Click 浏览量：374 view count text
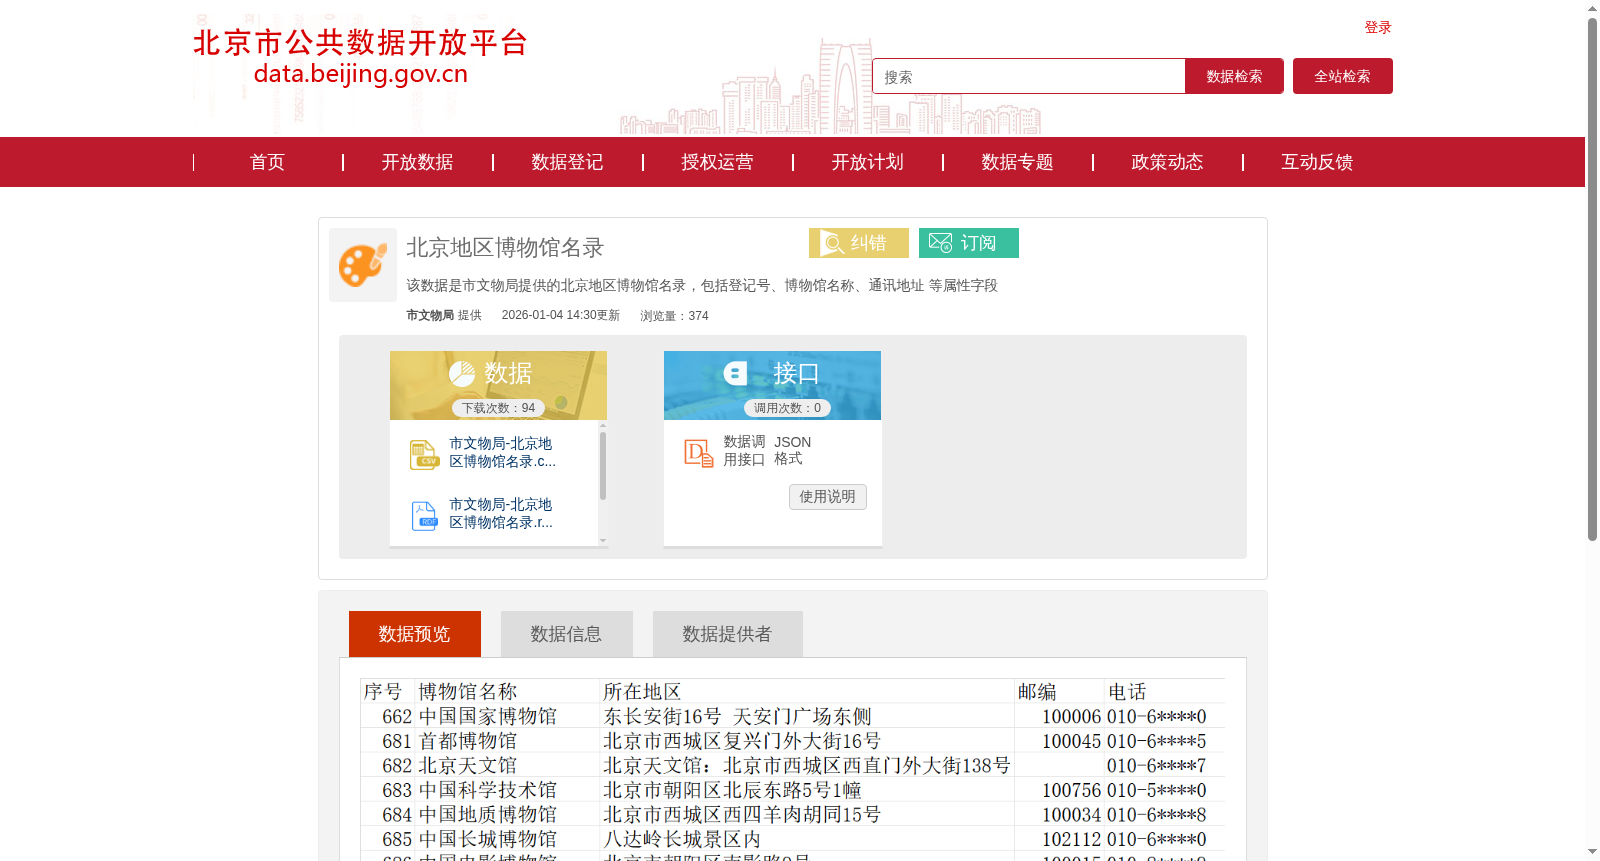1600x861 pixels. click(x=675, y=316)
